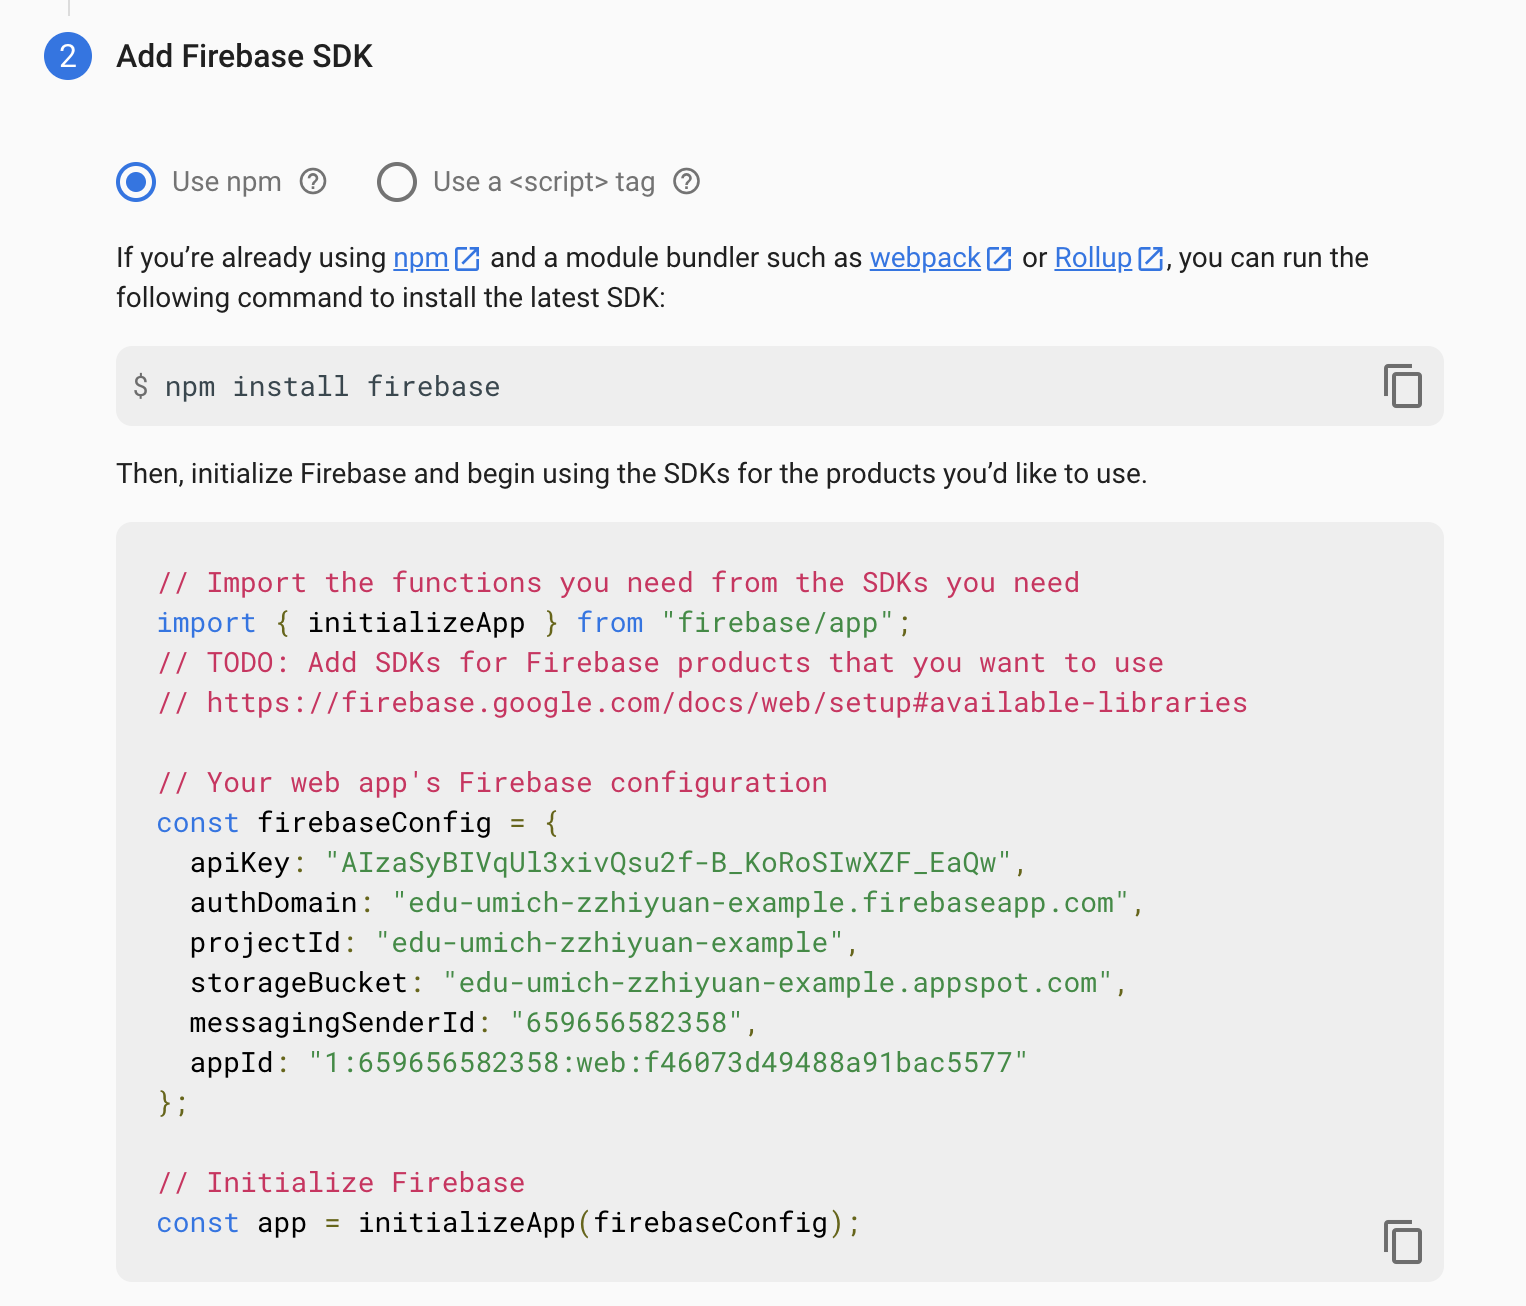The height and width of the screenshot is (1306, 1526).
Task: Click the step 2 number badge
Action: pos(68,56)
